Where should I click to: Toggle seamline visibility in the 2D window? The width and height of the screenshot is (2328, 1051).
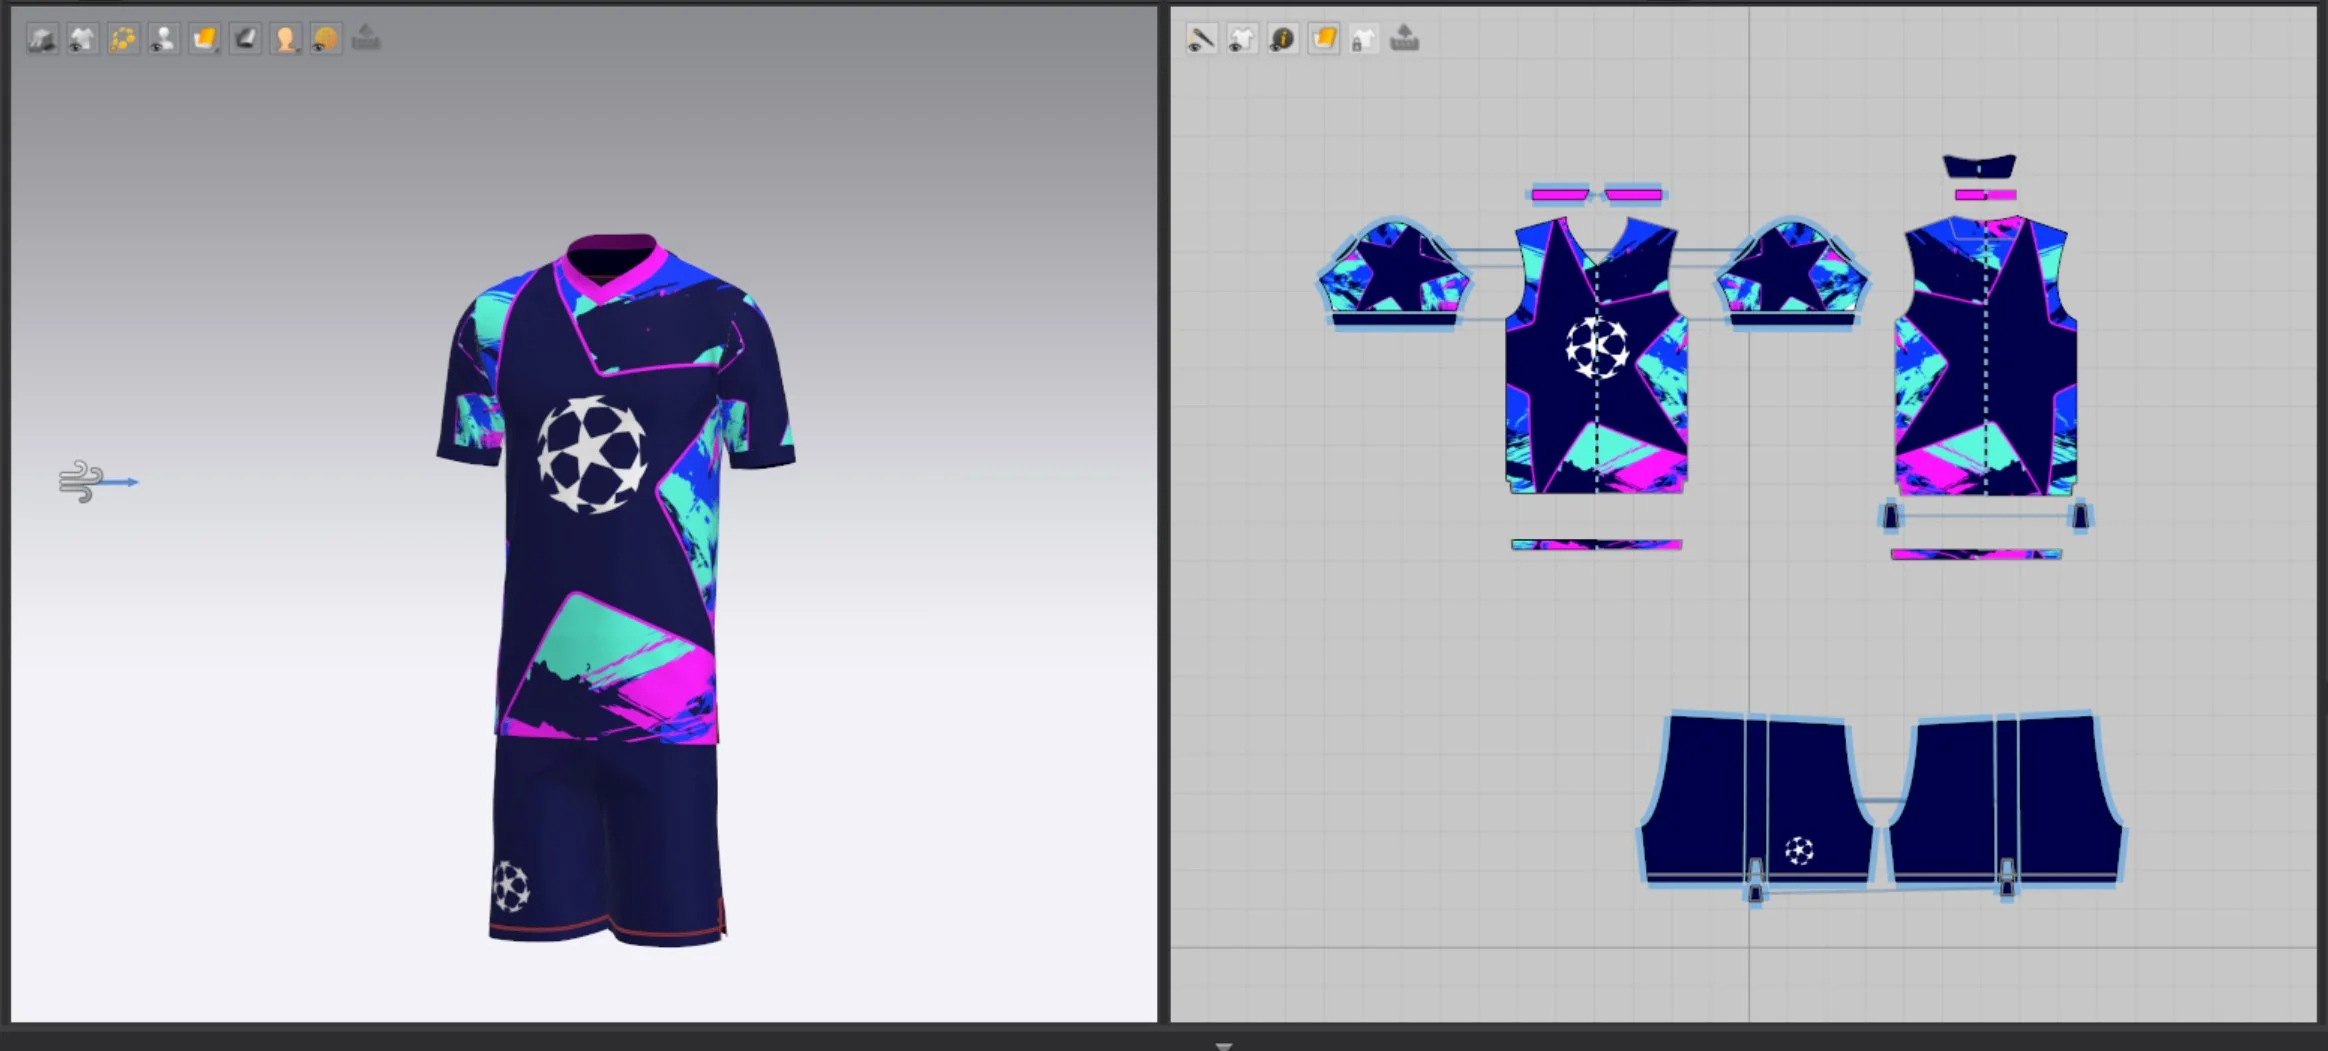pos(1201,39)
